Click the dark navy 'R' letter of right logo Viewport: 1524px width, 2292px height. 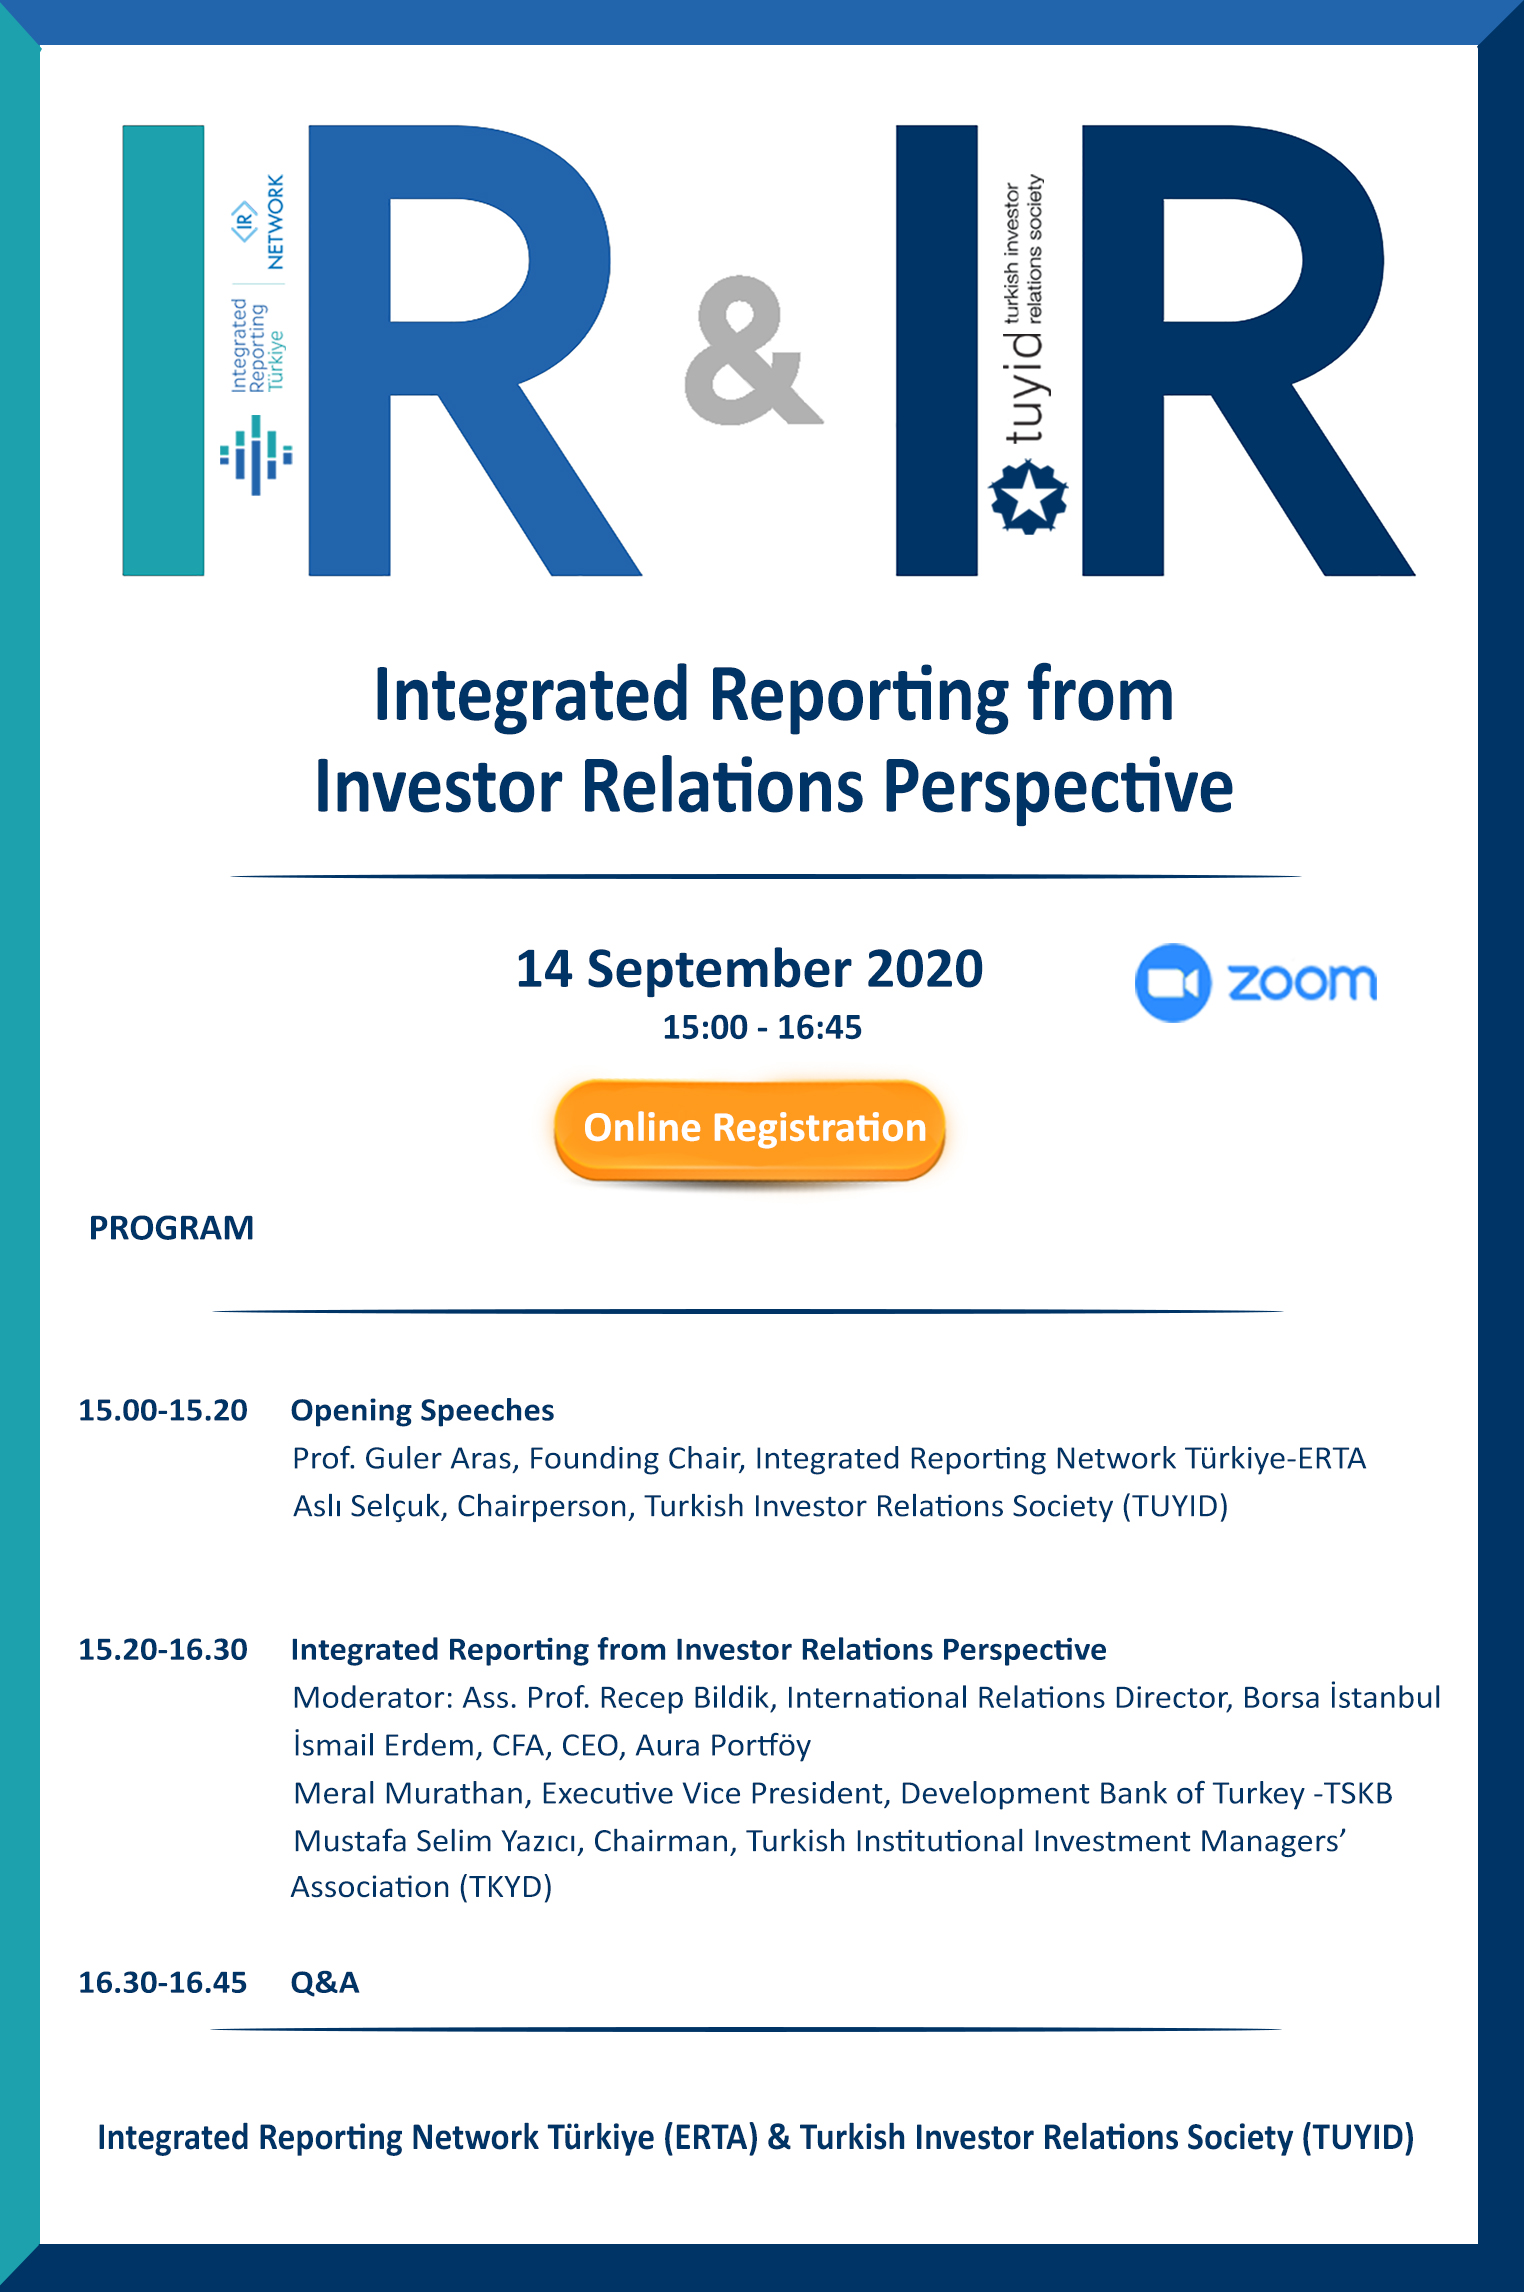1248,350
